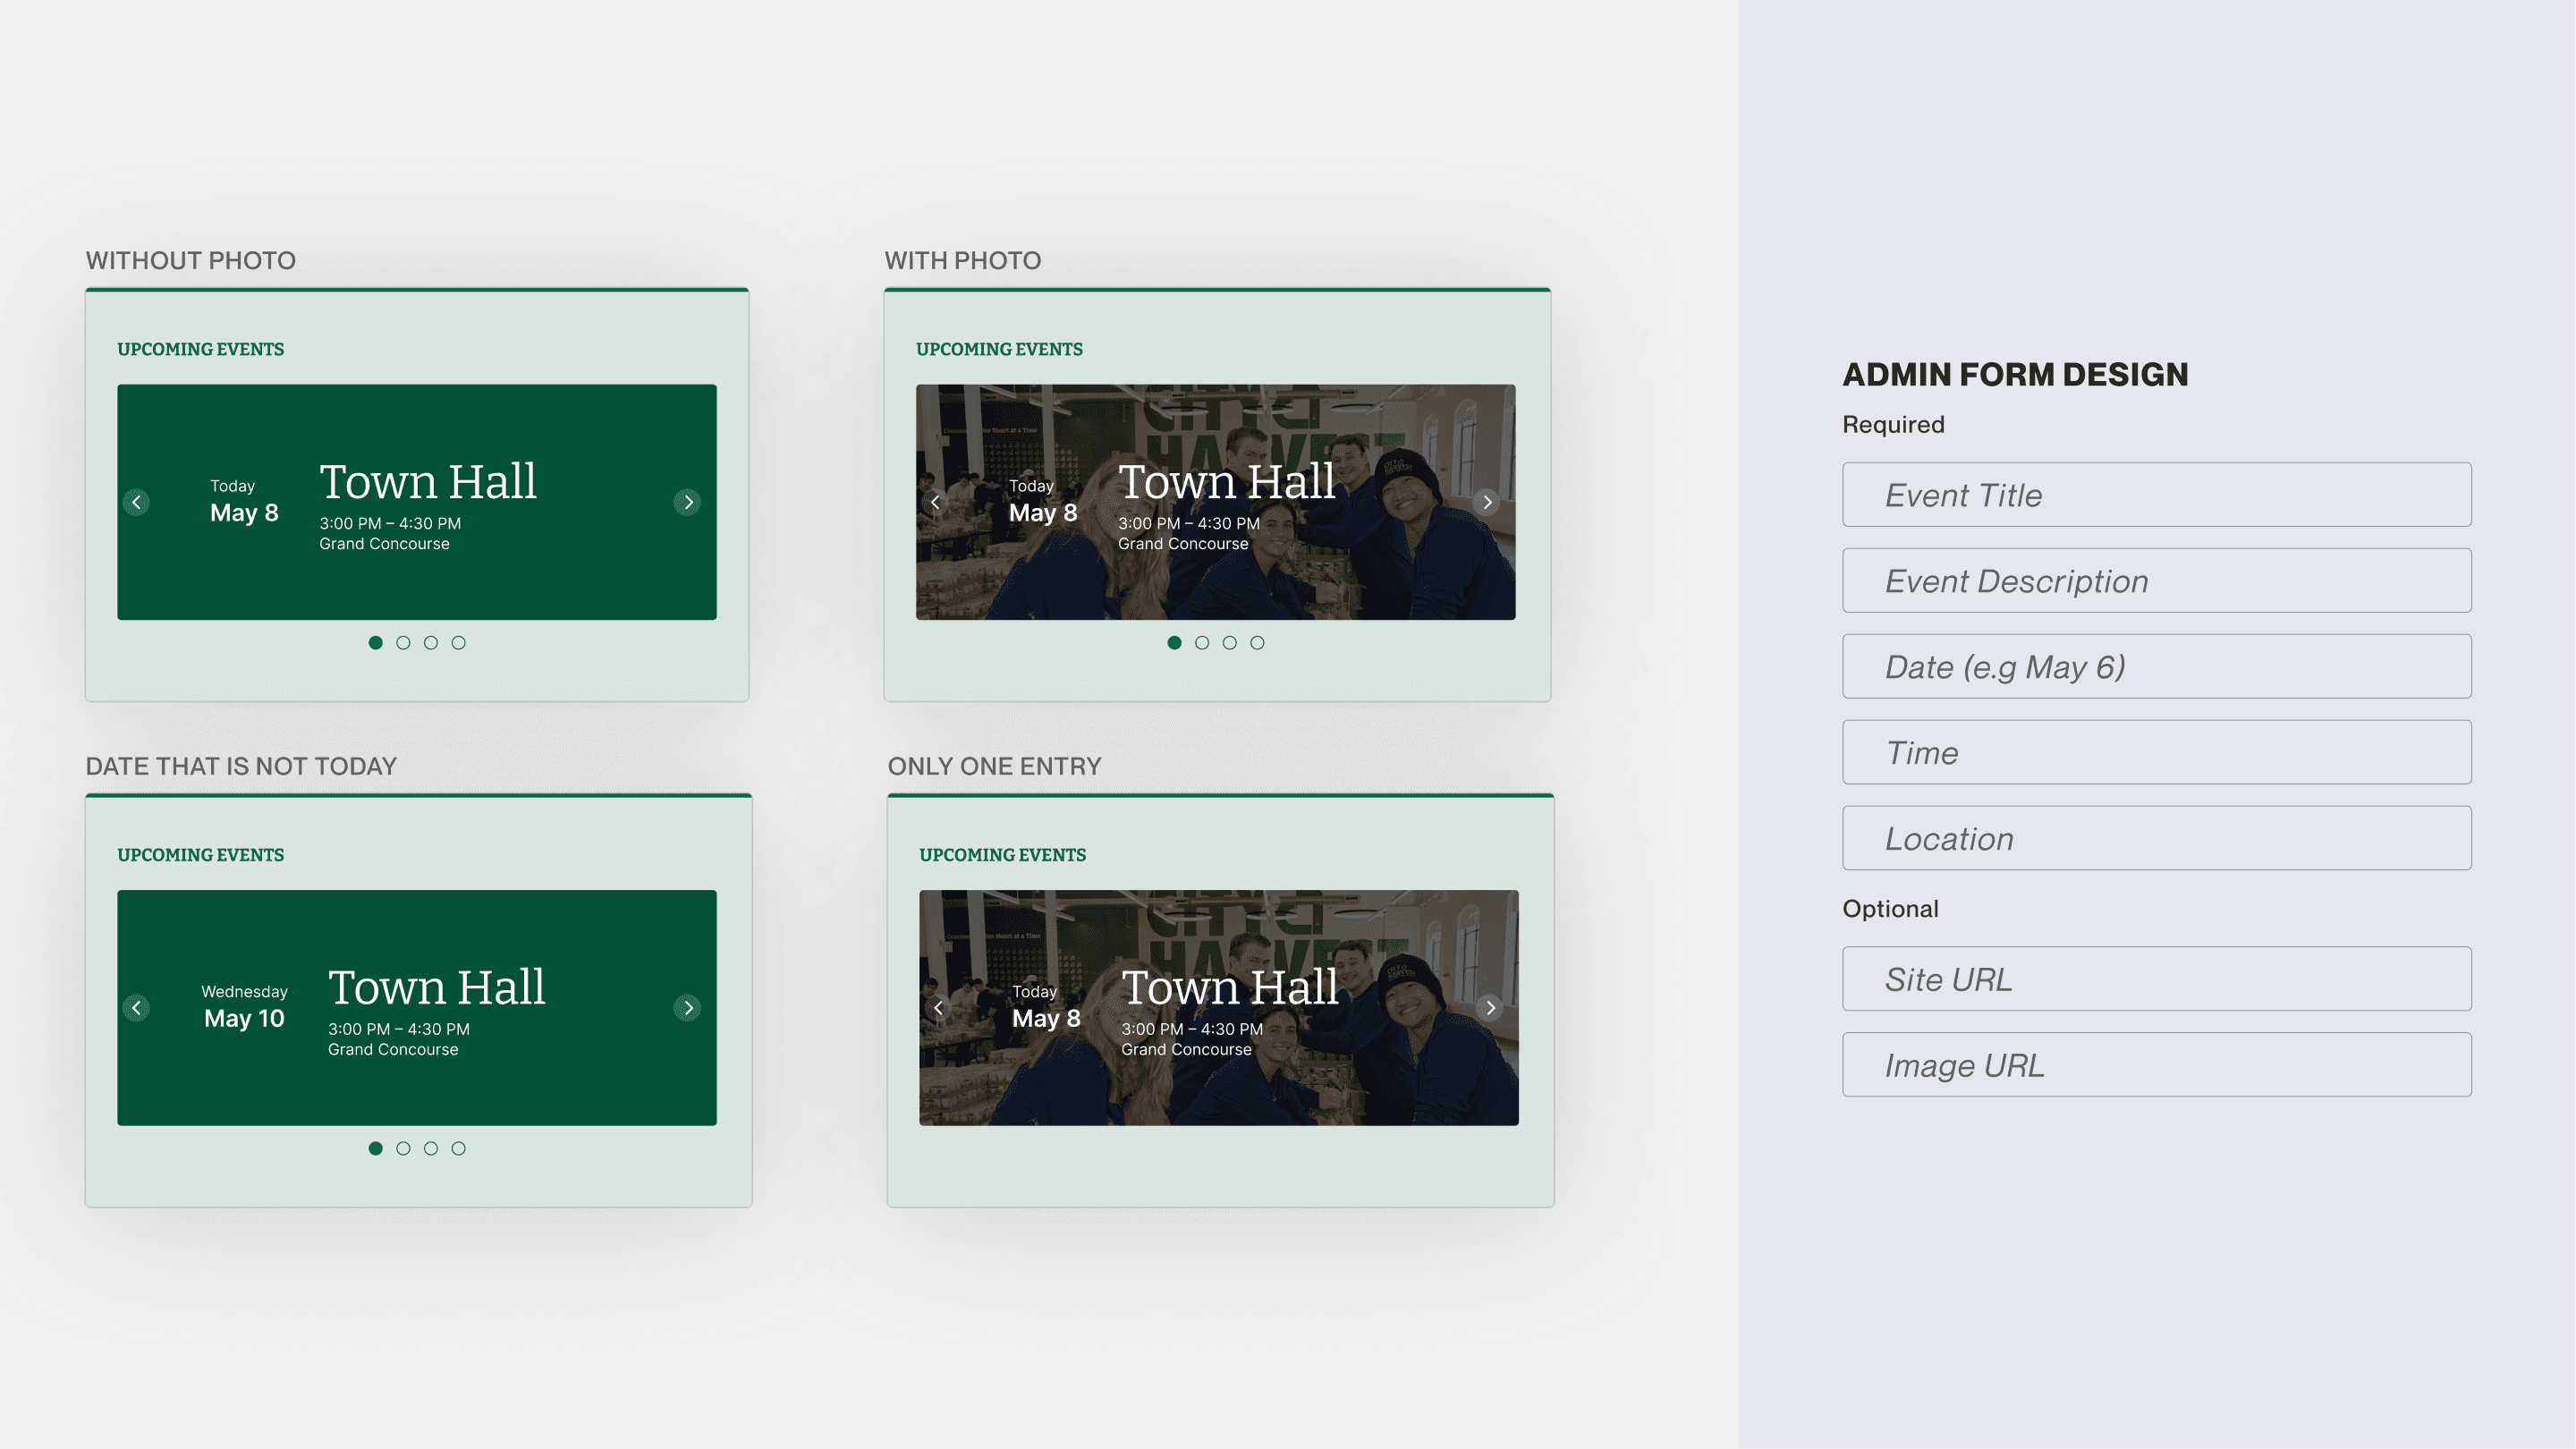The image size is (2576, 1449).
Task: Click the Image URL field
Action: (2156, 1065)
